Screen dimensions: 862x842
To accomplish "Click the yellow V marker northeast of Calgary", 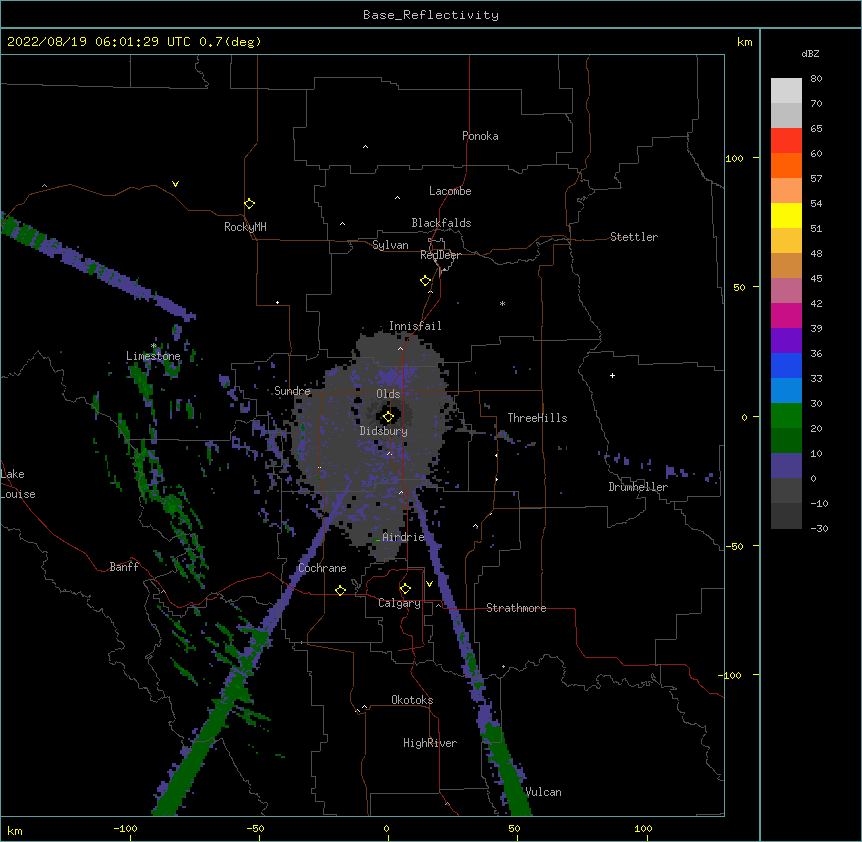I will 429,584.
